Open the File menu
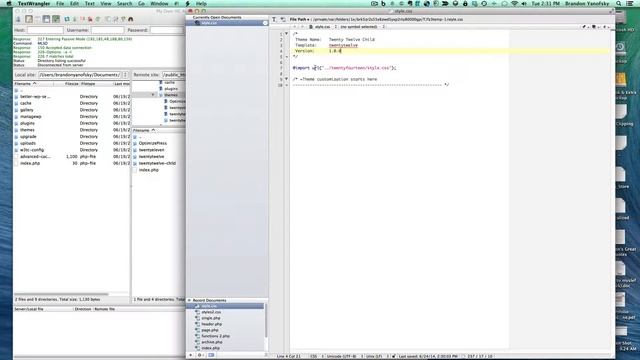The width and height of the screenshot is (640, 360). [60, 4]
